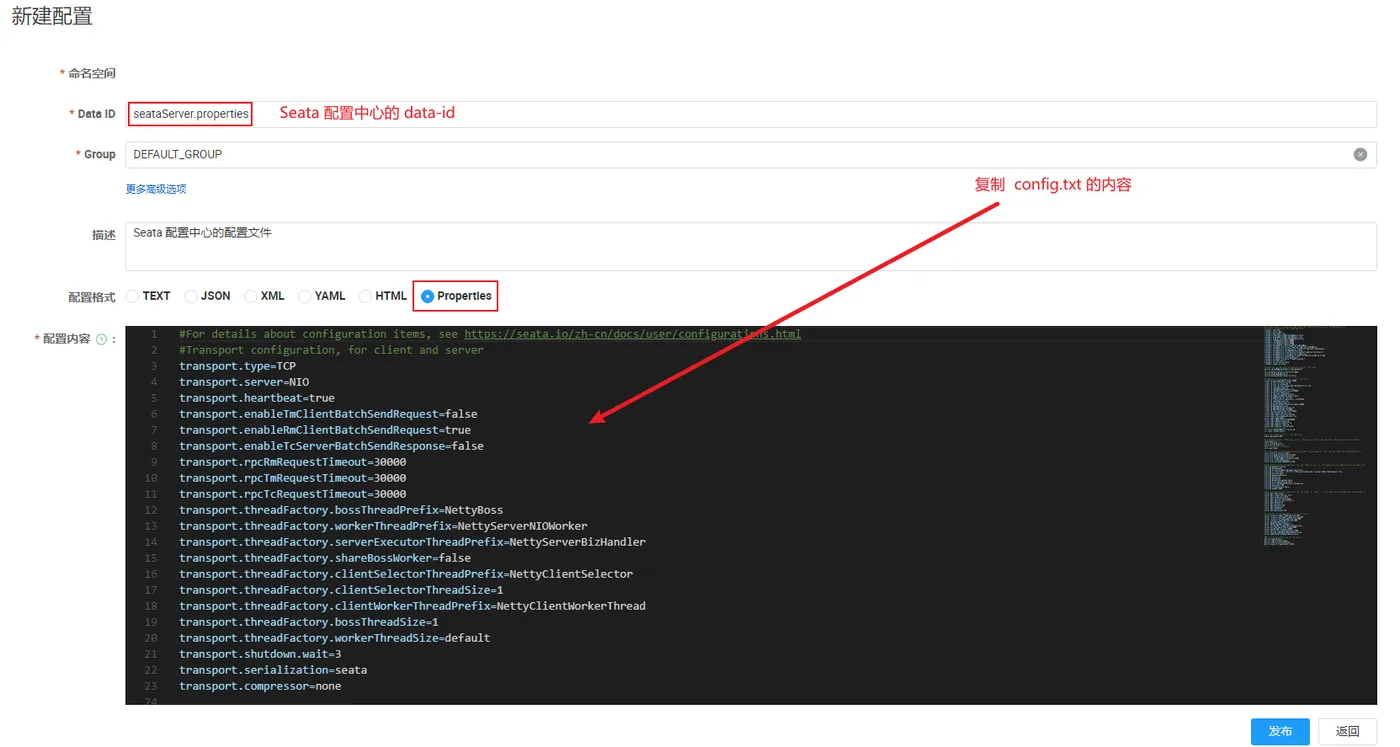The height and width of the screenshot is (747, 1400).
Task: Click line transport.serialization=seata
Action: pyautogui.click(x=273, y=670)
